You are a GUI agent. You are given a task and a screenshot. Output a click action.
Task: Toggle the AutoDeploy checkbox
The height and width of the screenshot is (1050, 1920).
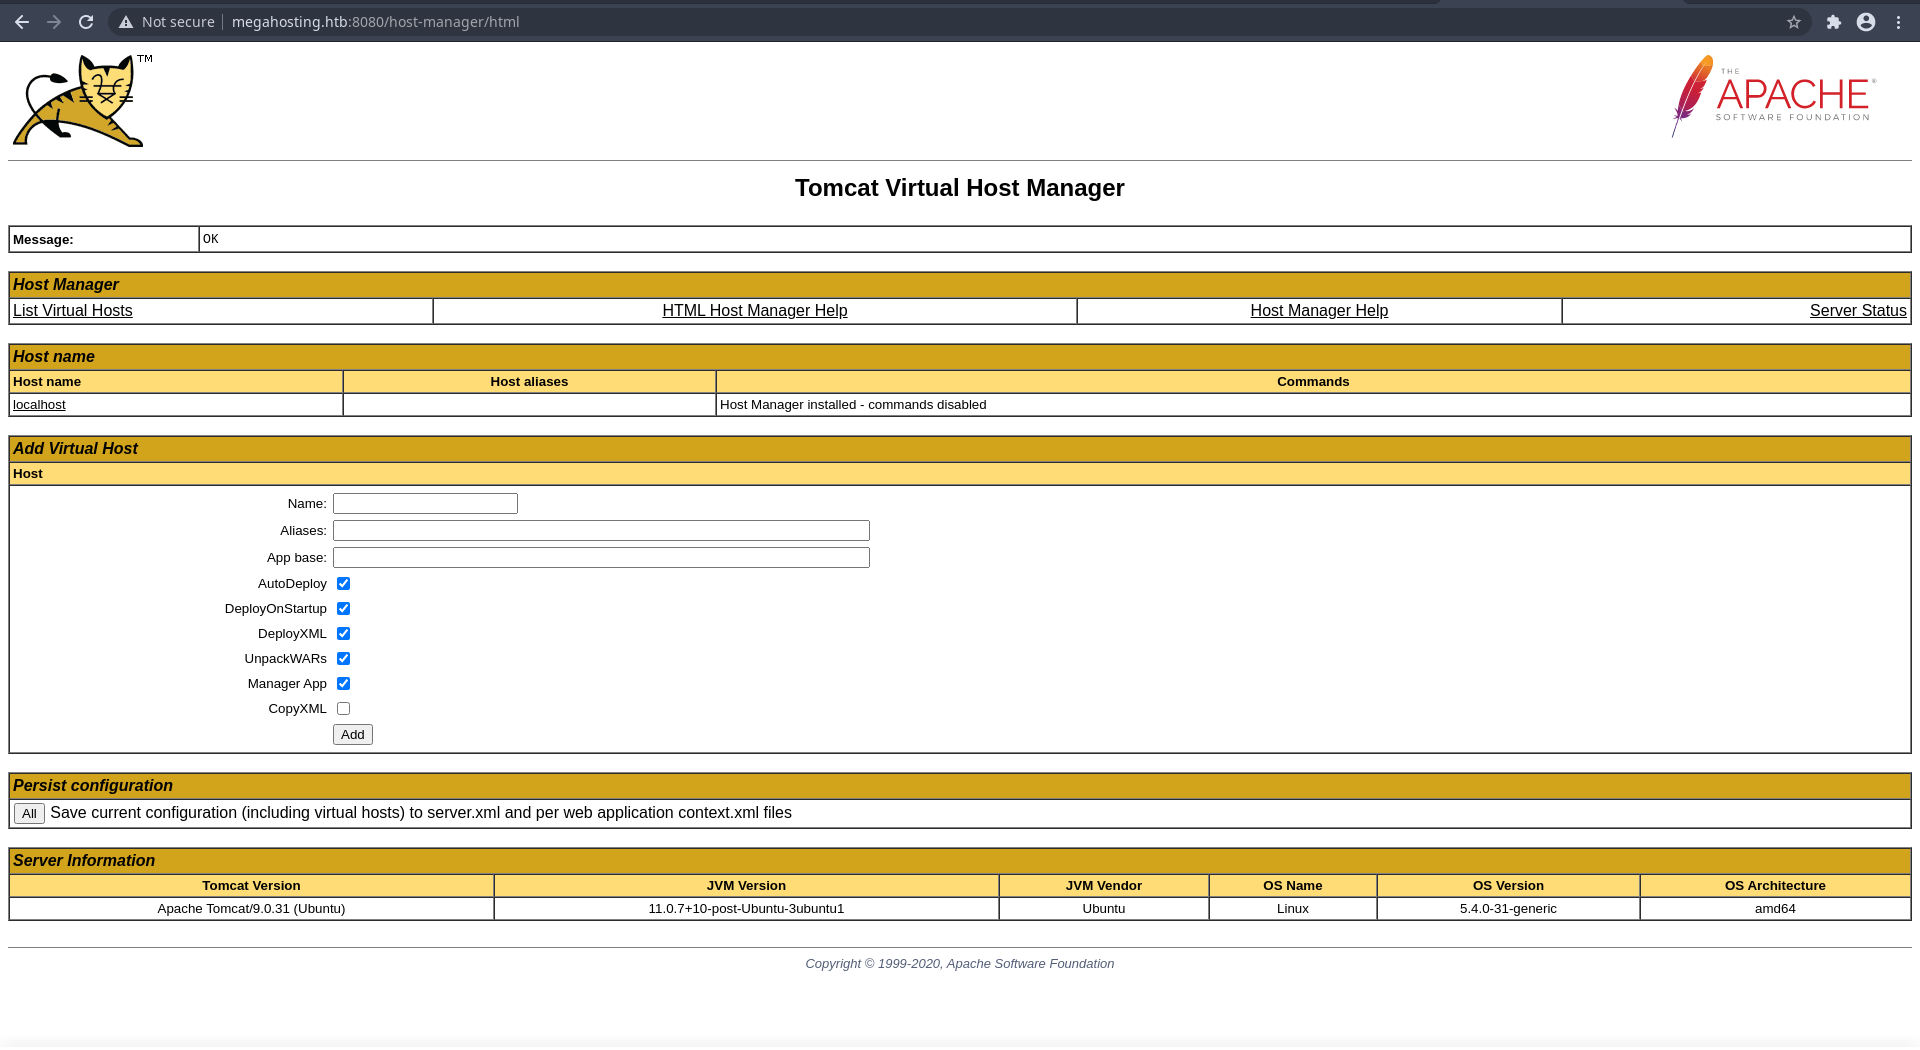(344, 584)
